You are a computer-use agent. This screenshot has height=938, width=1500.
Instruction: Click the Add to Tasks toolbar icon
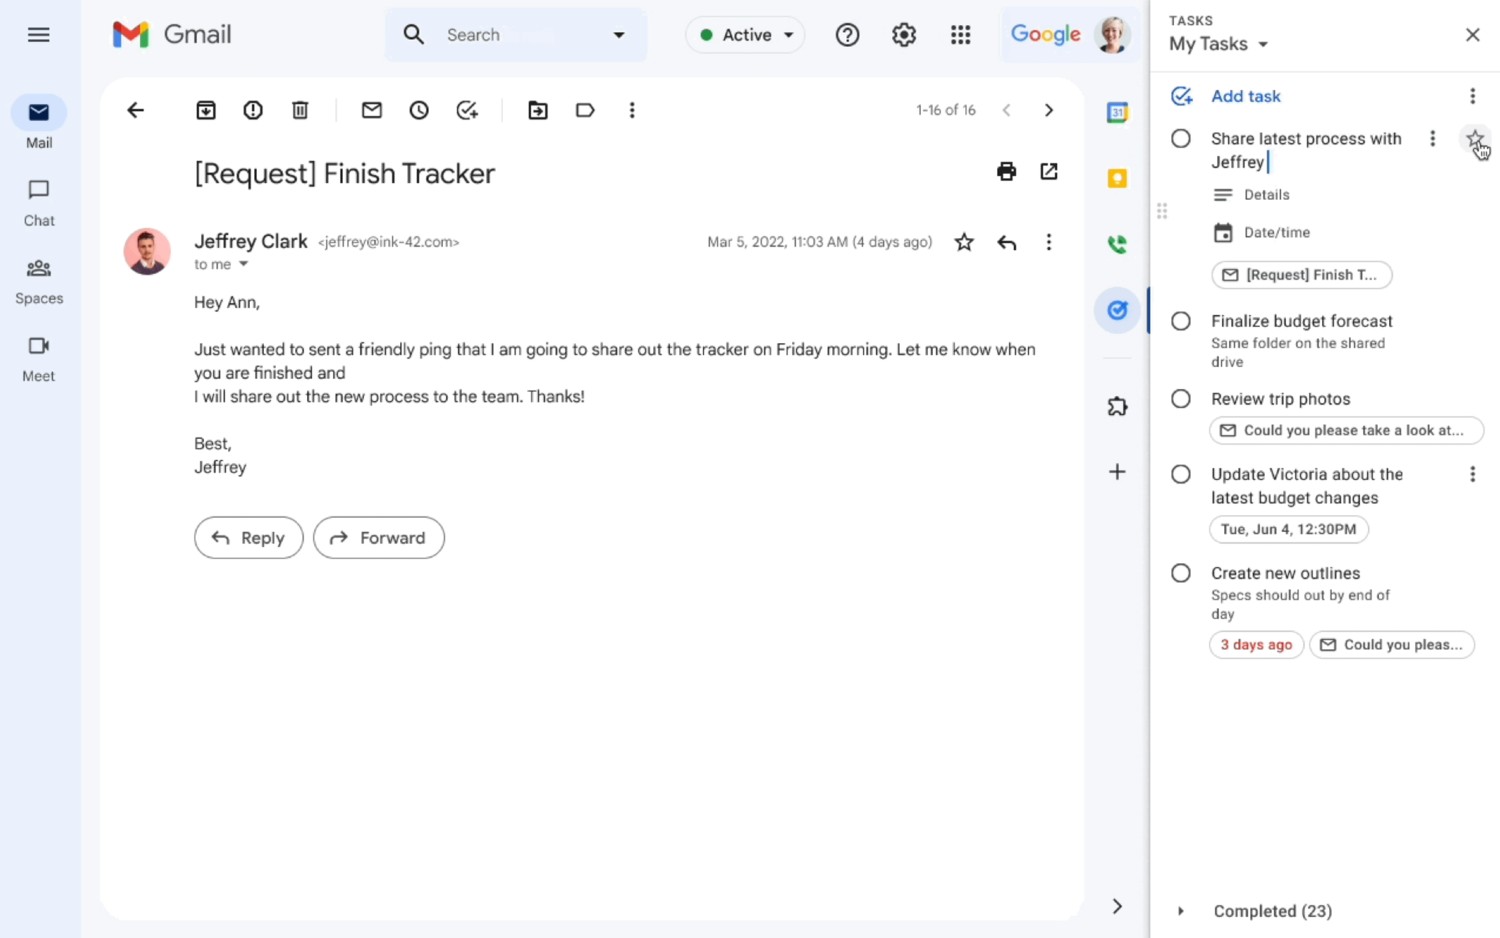pyautogui.click(x=467, y=110)
